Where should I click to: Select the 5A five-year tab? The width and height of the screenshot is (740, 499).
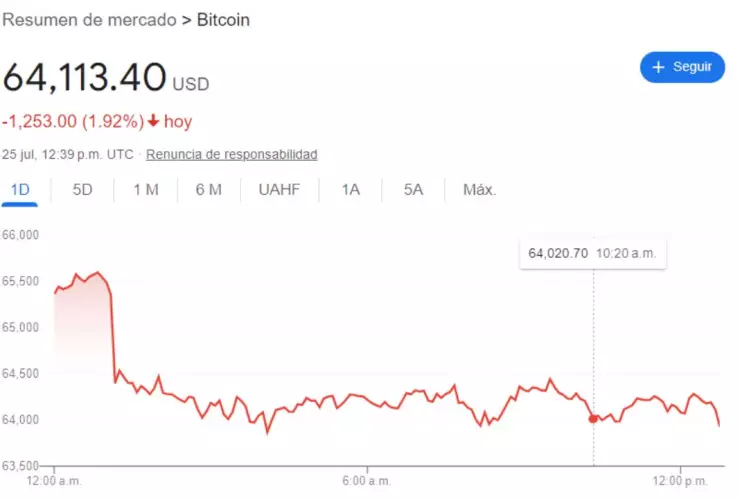pyautogui.click(x=413, y=190)
